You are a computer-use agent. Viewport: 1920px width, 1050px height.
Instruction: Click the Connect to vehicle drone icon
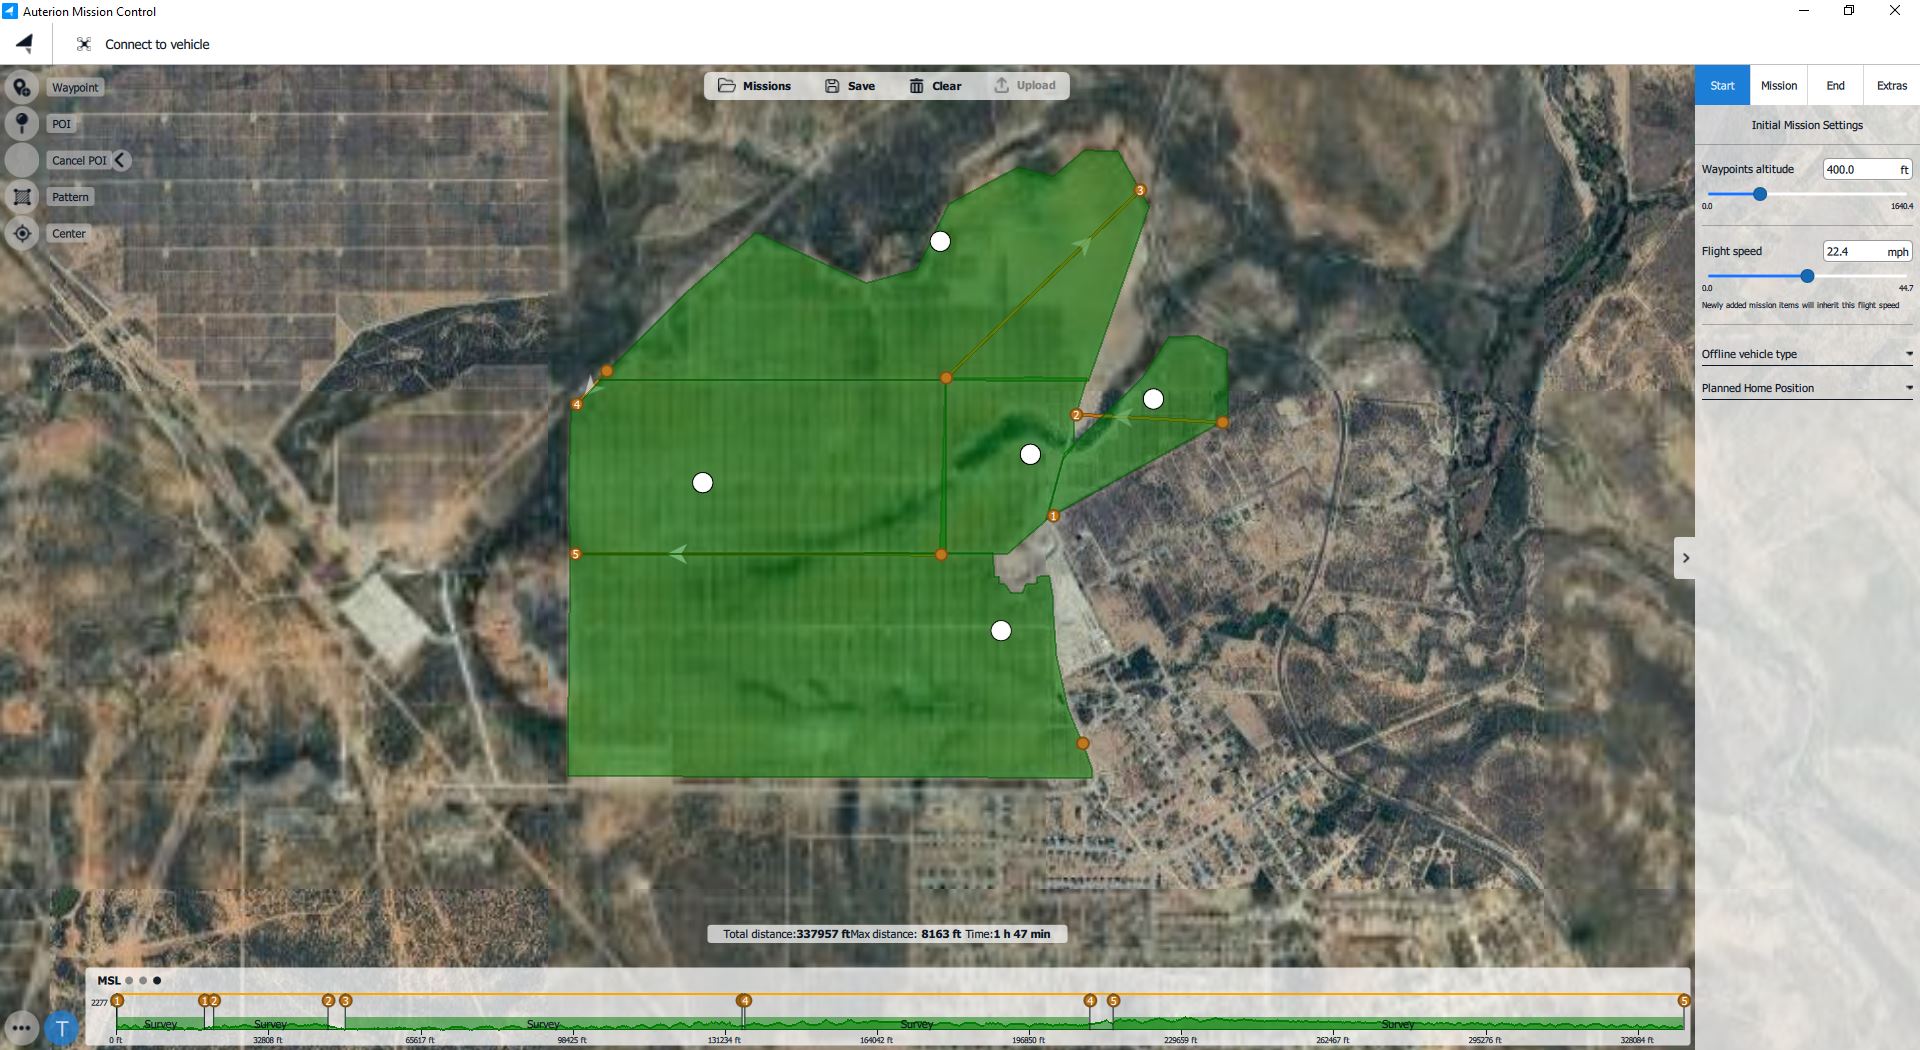tap(84, 44)
